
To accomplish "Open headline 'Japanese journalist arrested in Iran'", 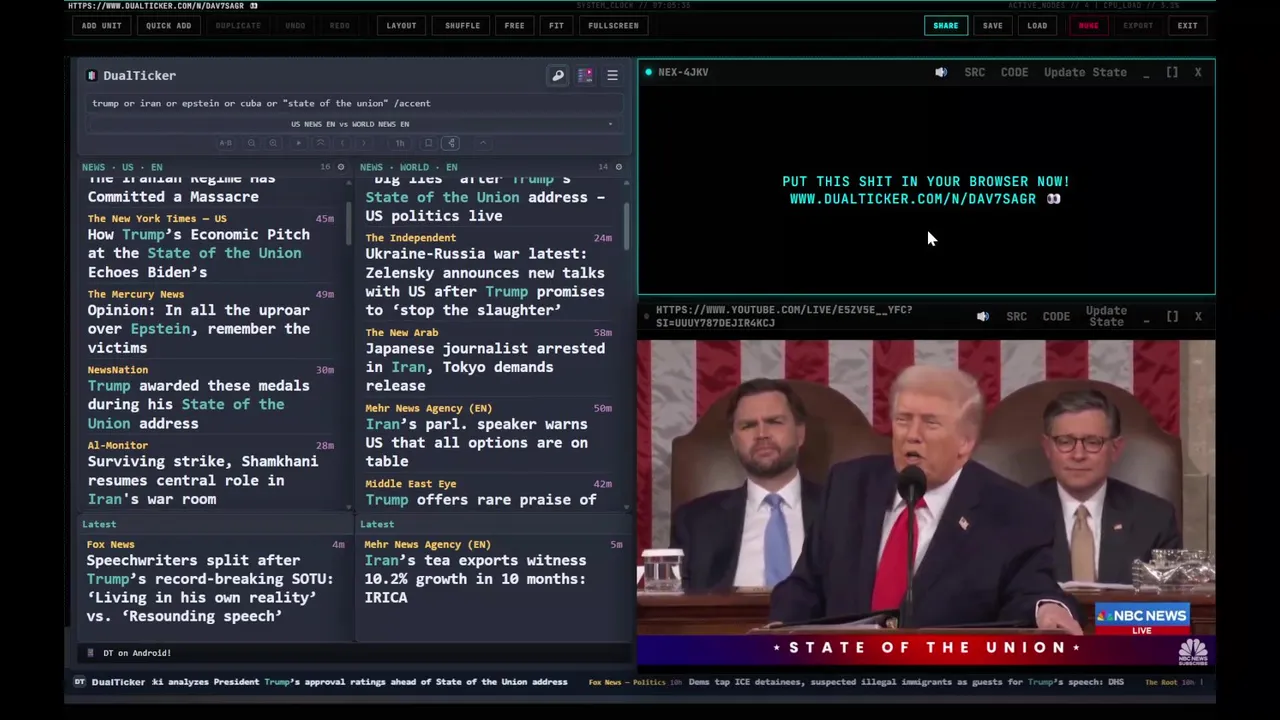I will [485, 367].
